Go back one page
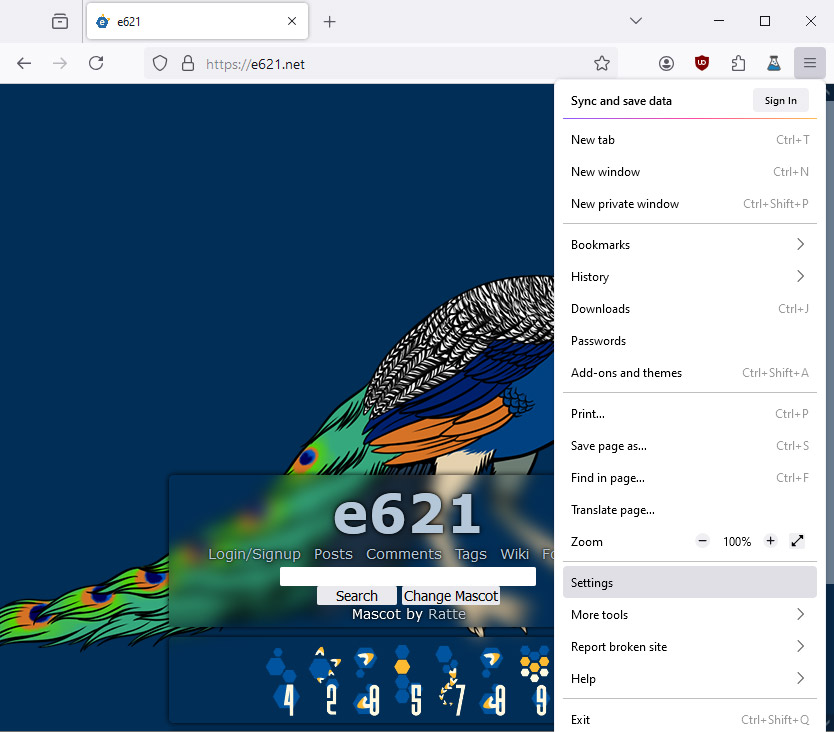Image resolution: width=834 pixels, height=732 pixels. pyautogui.click(x=24, y=64)
